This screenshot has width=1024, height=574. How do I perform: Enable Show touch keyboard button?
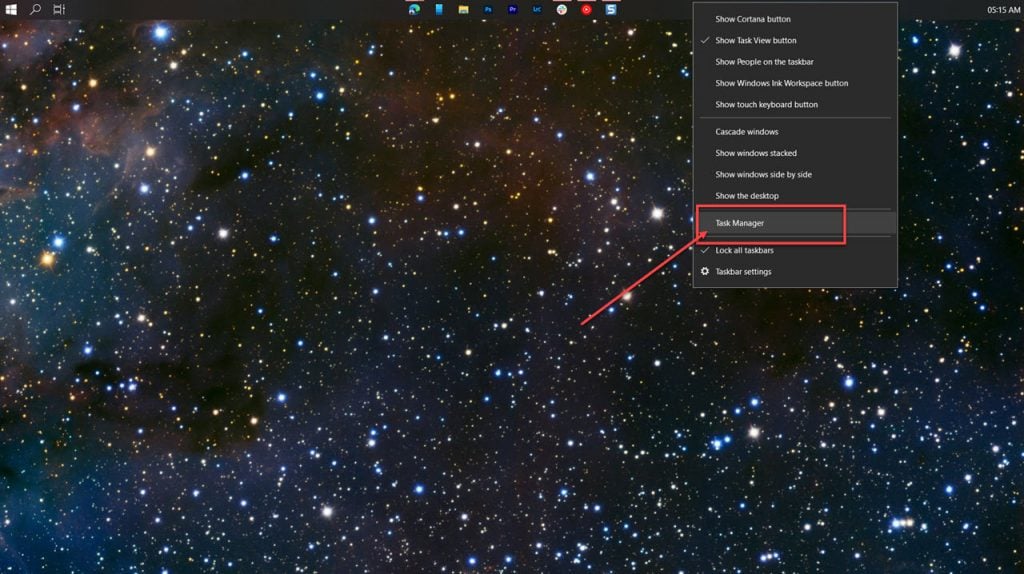pyautogui.click(x=795, y=104)
